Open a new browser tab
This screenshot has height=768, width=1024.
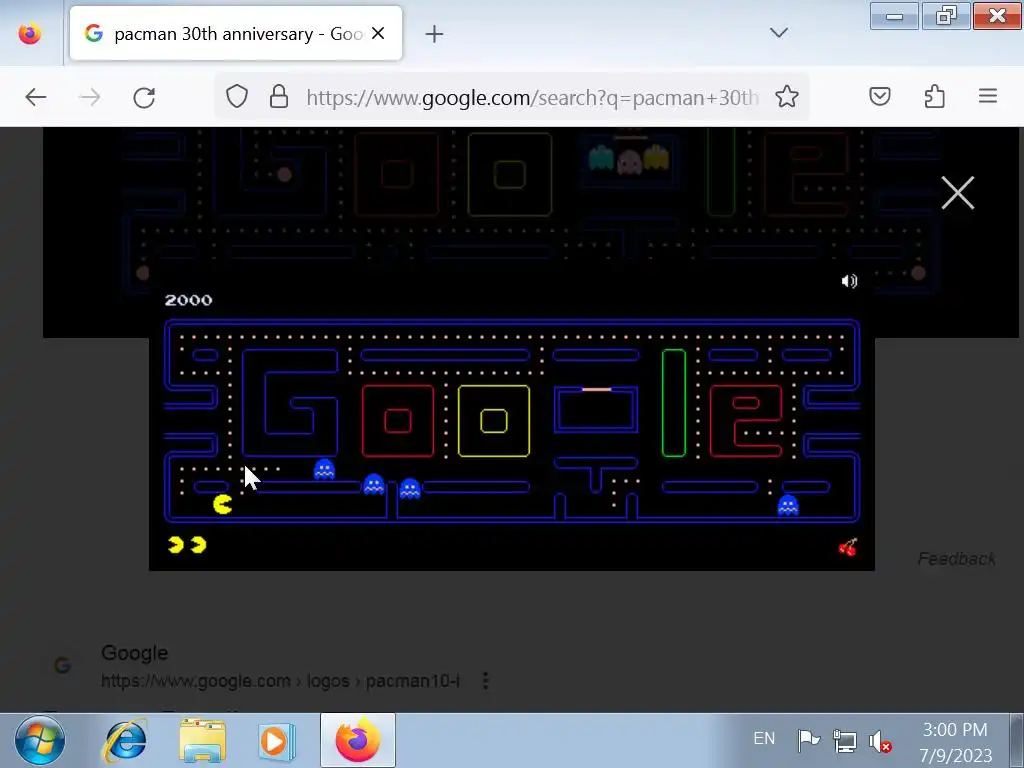434,34
